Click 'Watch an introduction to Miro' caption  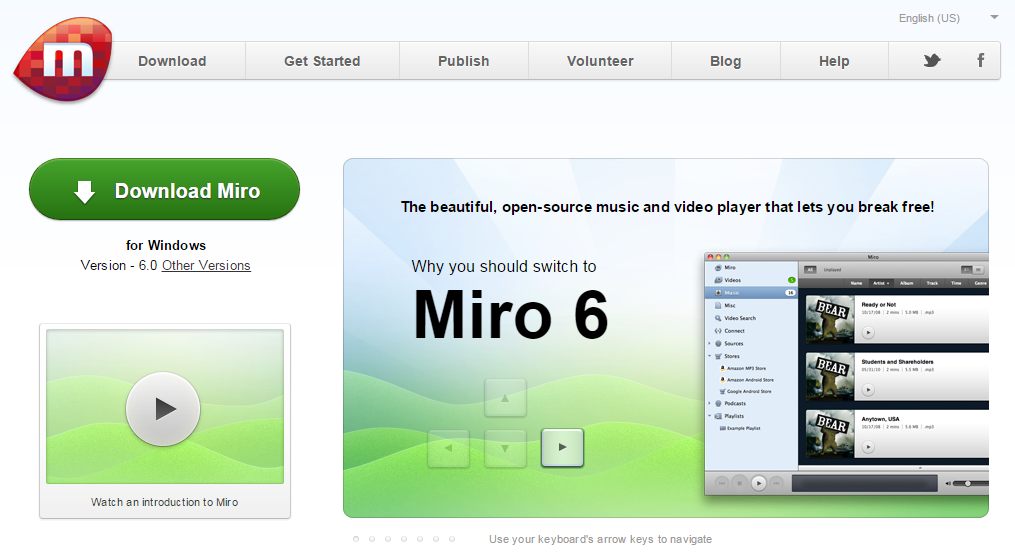click(164, 502)
